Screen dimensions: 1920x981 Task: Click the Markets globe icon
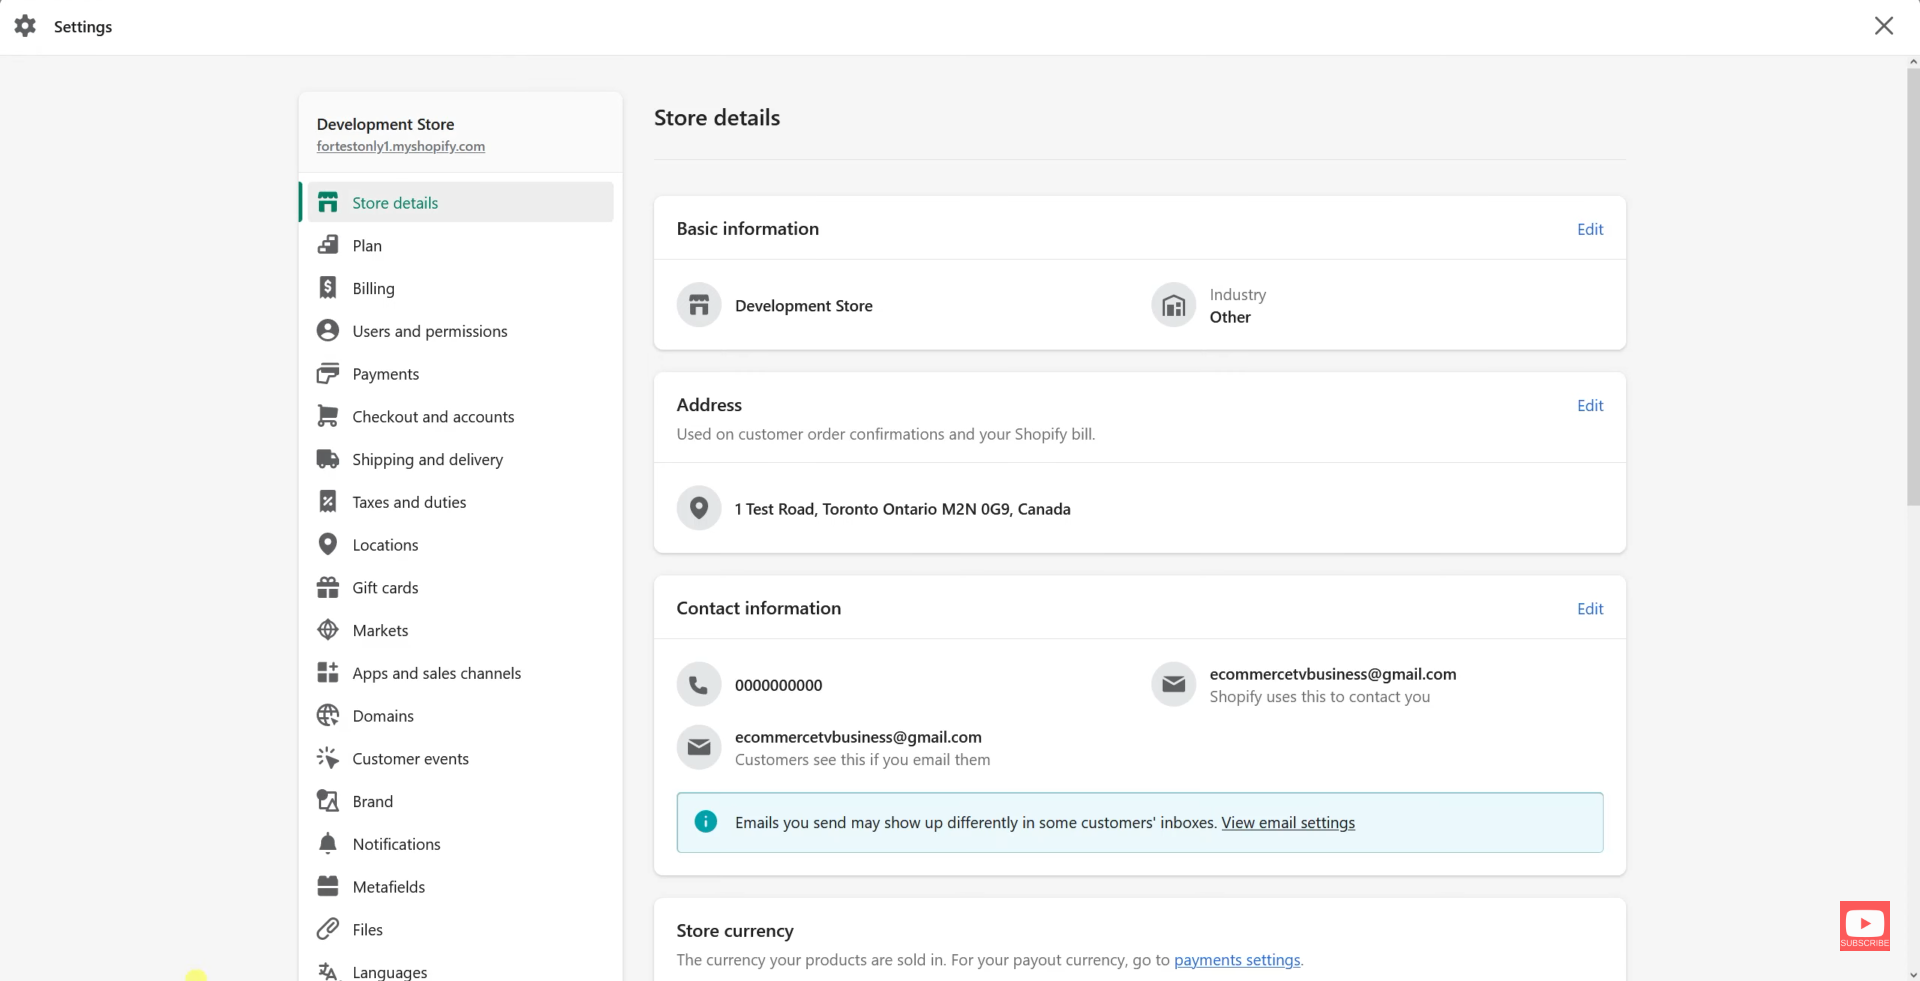click(328, 630)
